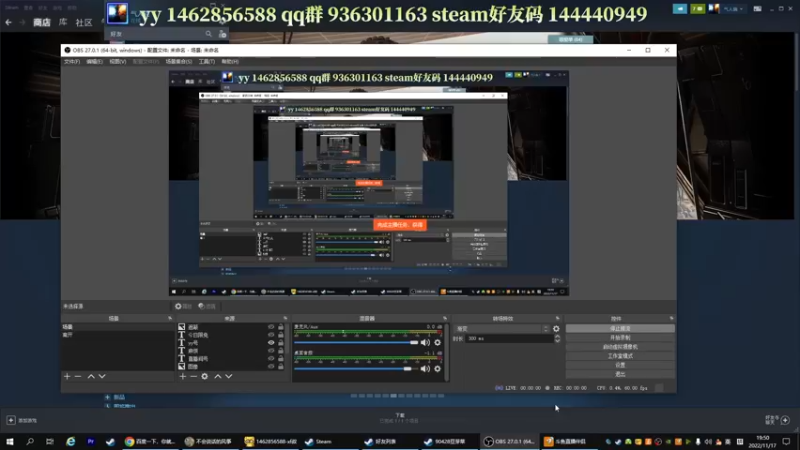800x450 pixels.
Task: Move scene up in Scenes panel
Action: 91,376
